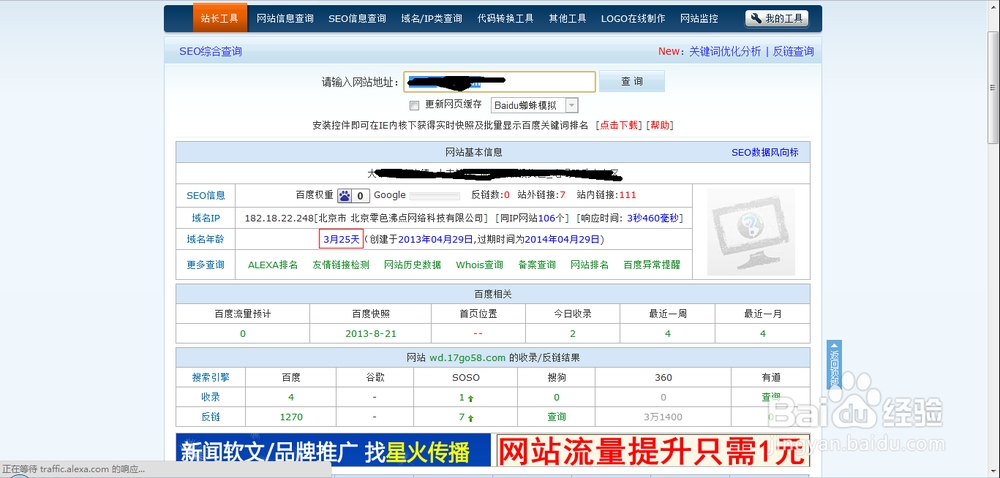Click the 网站历史数据 link
Image resolution: width=1000 pixels, height=478 pixels.
click(413, 264)
